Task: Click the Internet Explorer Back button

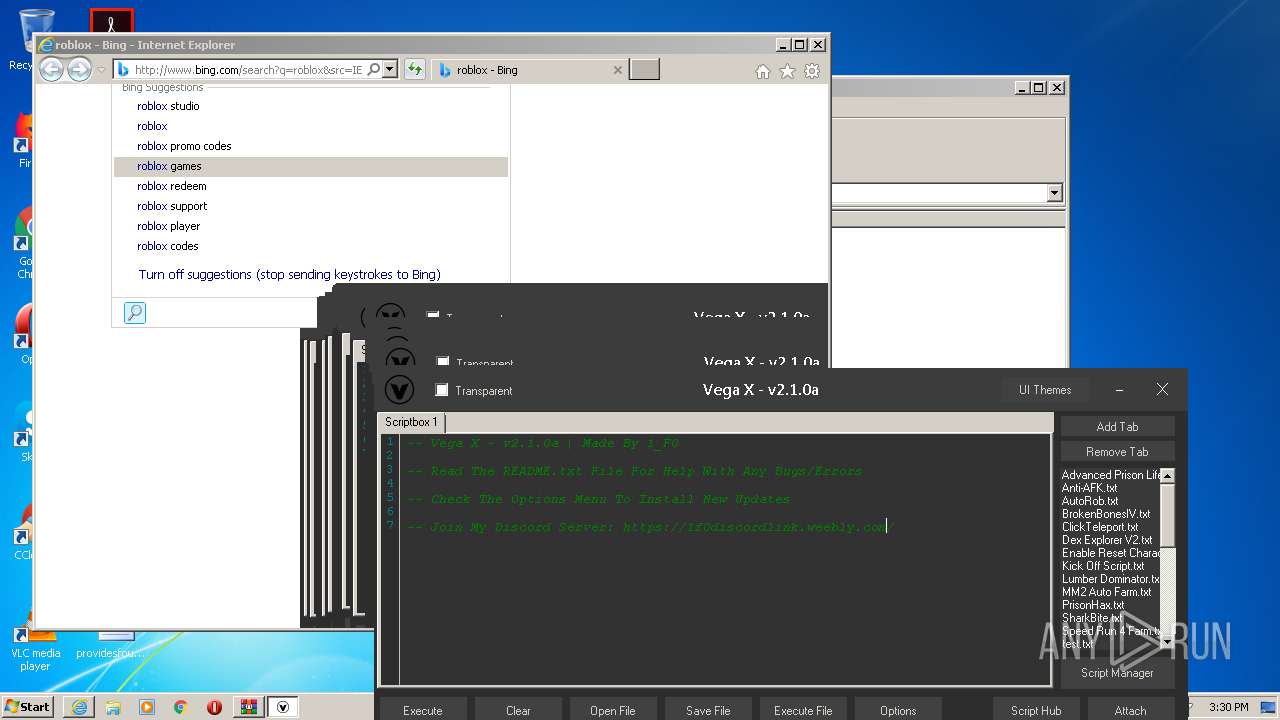Action: [52, 70]
